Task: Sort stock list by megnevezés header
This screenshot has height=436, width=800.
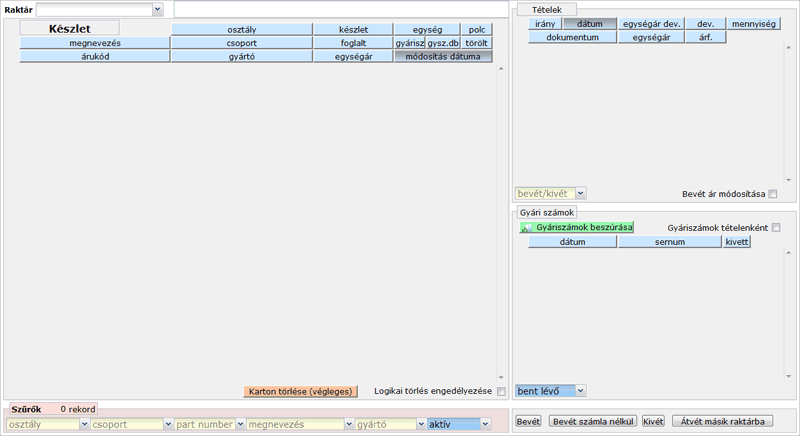Action: click(x=95, y=44)
